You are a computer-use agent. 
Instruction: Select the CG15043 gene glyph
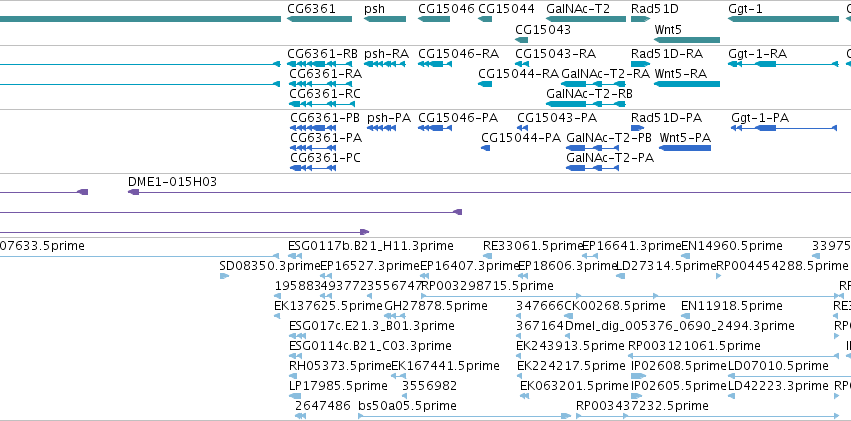522,40
